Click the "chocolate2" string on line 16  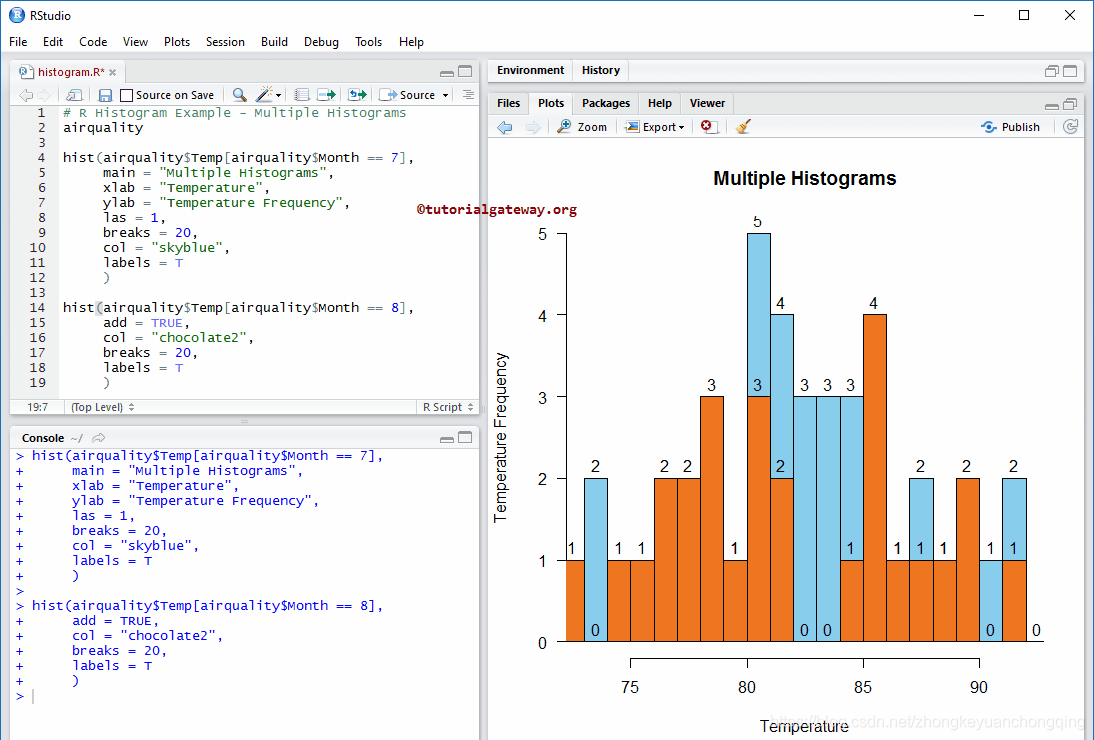(x=199, y=338)
